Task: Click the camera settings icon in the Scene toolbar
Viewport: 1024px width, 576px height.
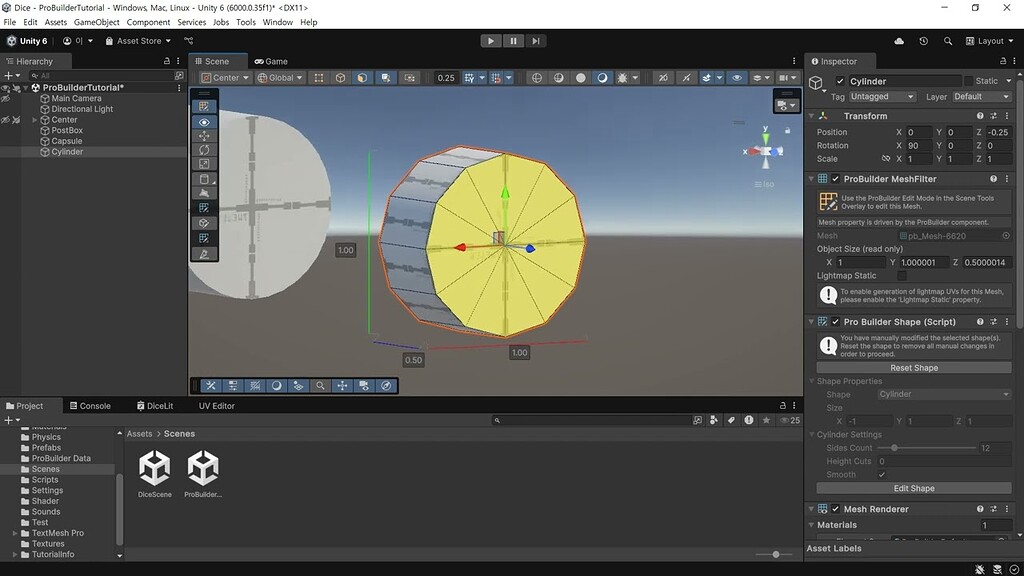Action: point(785,78)
